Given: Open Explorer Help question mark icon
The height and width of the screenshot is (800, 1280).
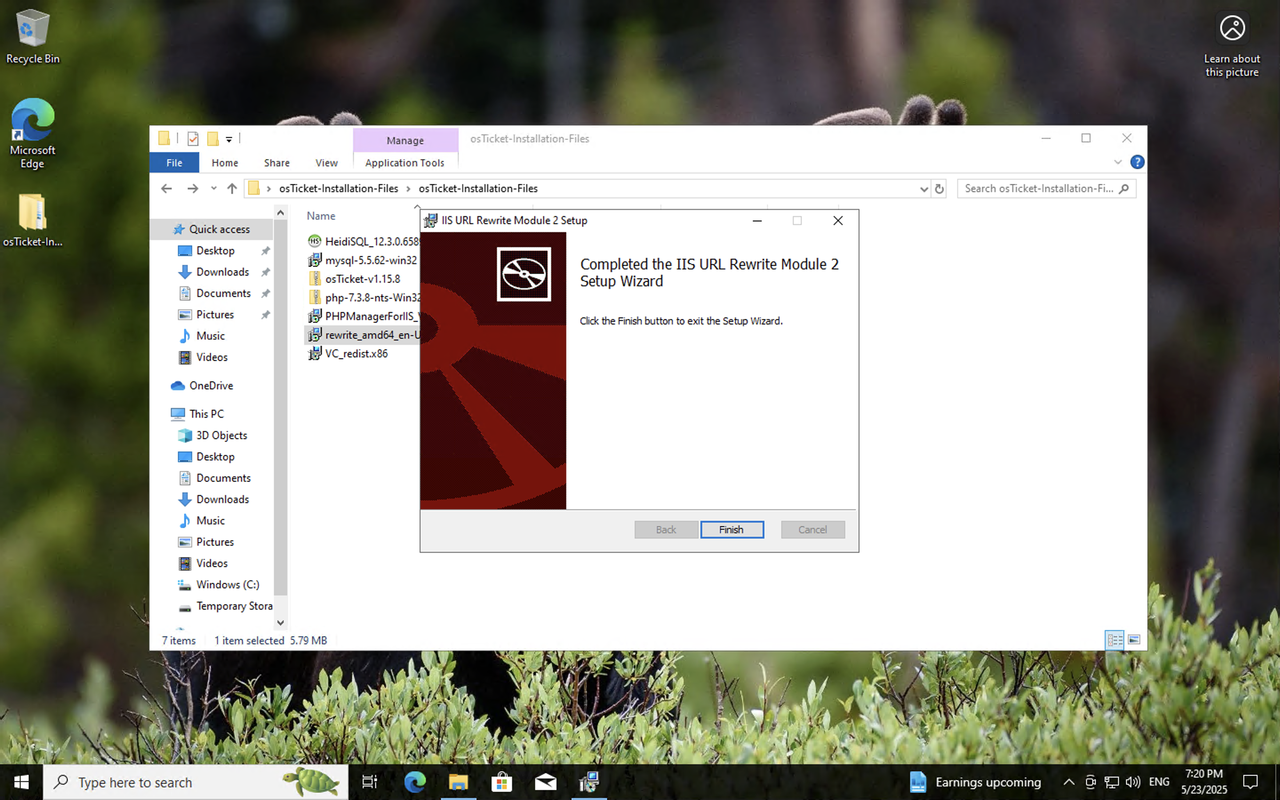Looking at the screenshot, I should 1137,162.
